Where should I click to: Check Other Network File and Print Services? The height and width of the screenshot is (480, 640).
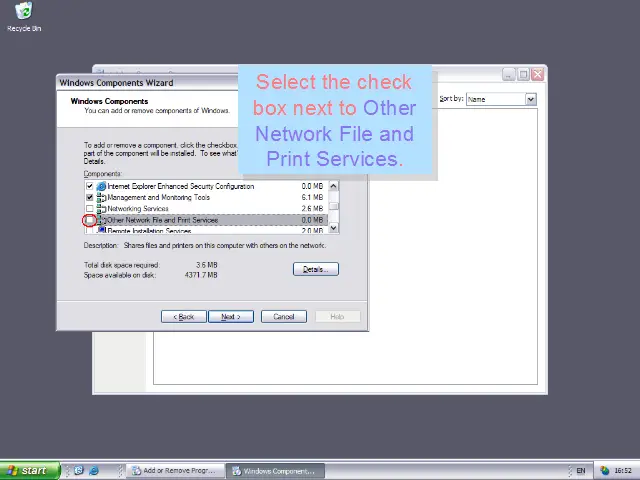pyautogui.click(x=89, y=220)
